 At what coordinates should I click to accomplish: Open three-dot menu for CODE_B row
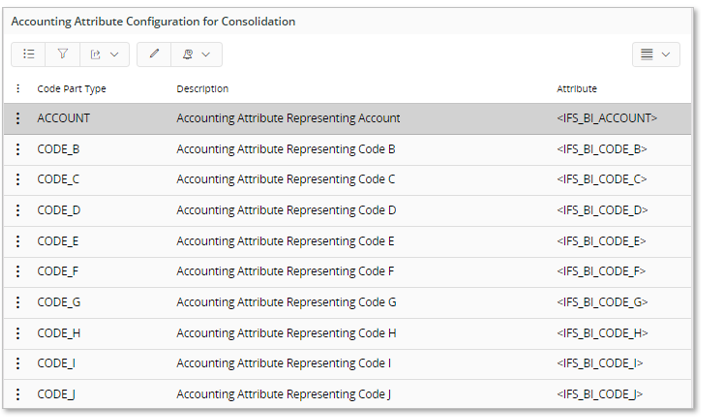18,149
